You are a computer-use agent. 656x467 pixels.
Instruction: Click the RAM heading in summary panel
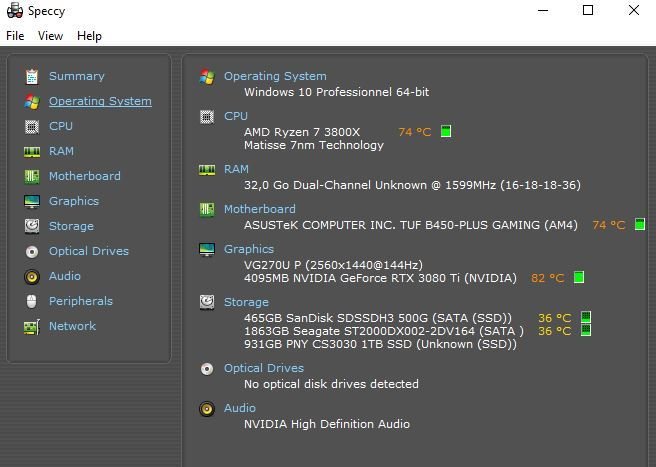236,169
